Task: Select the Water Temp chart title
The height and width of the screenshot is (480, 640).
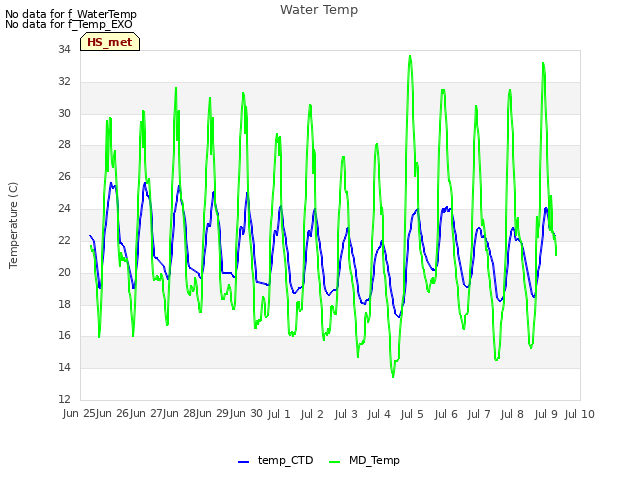Action: (319, 10)
